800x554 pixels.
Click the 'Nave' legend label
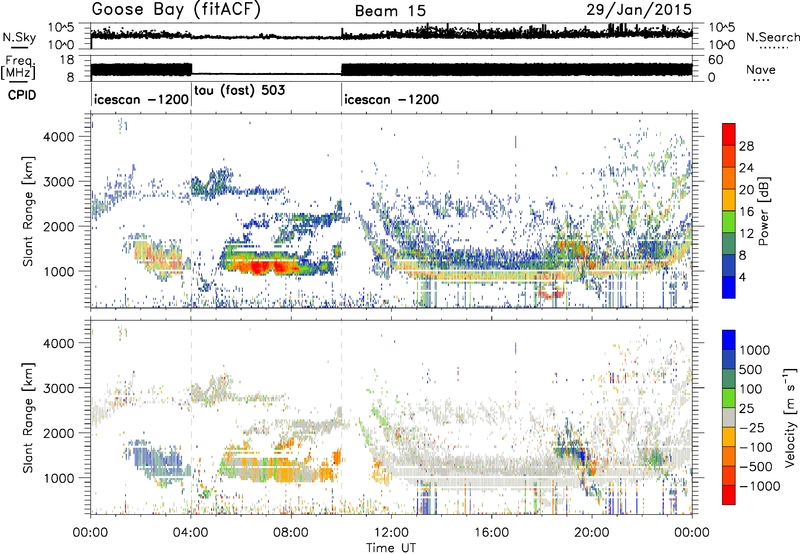coord(761,69)
